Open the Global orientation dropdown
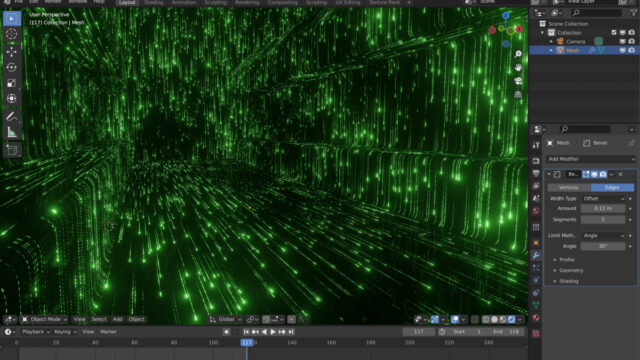Viewport: 640px width, 360px height. tap(226, 319)
